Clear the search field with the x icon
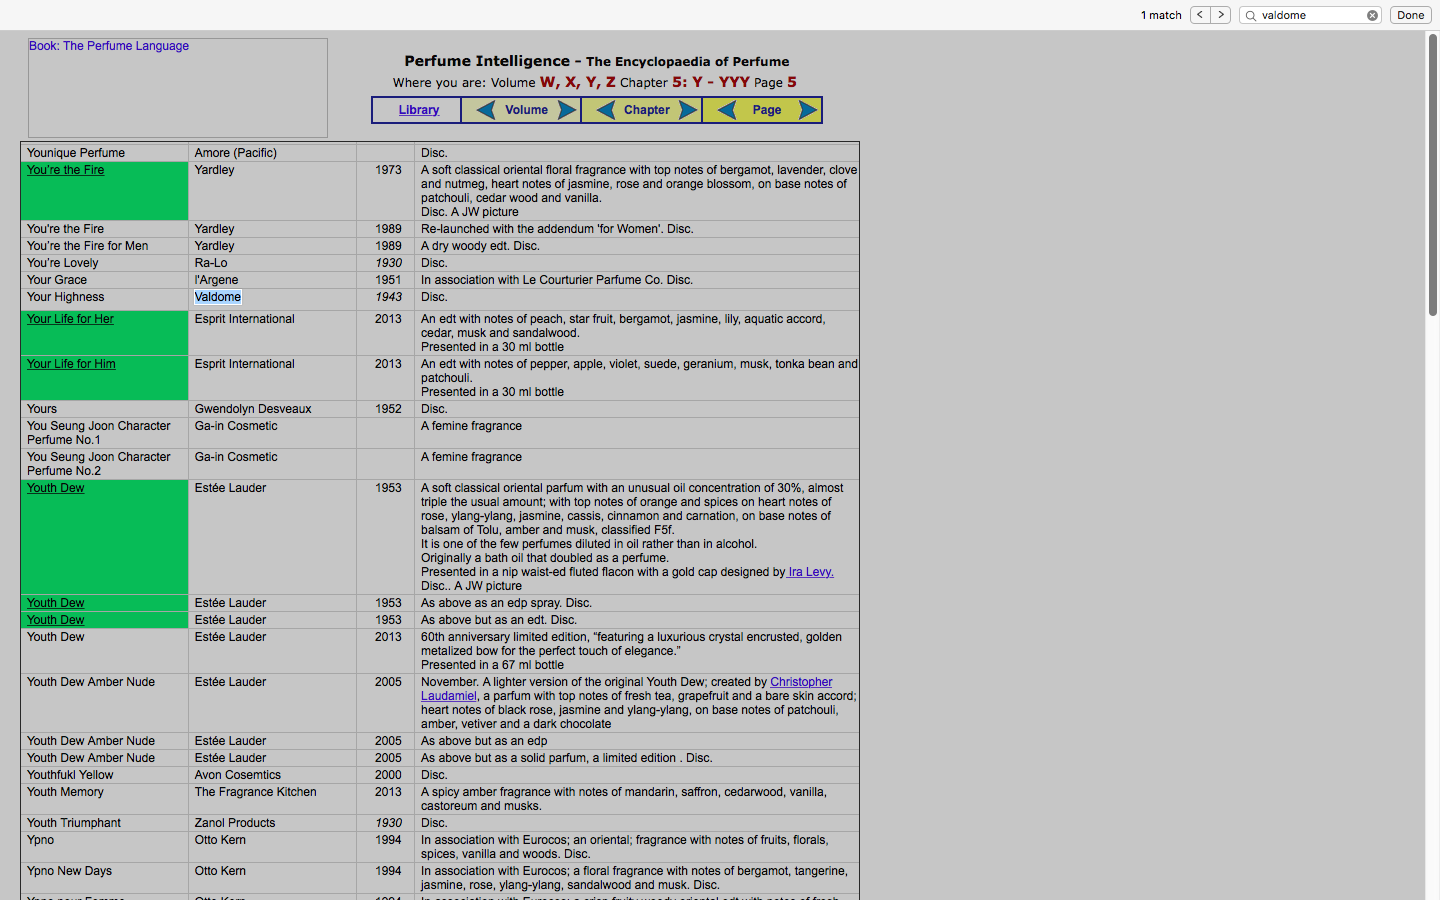The image size is (1440, 900). [x=1372, y=14]
